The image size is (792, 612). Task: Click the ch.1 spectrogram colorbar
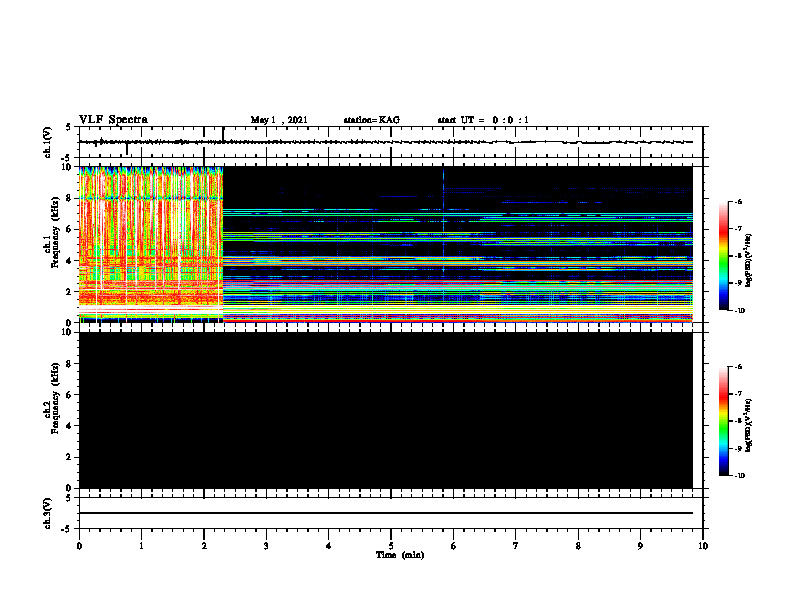[724, 256]
